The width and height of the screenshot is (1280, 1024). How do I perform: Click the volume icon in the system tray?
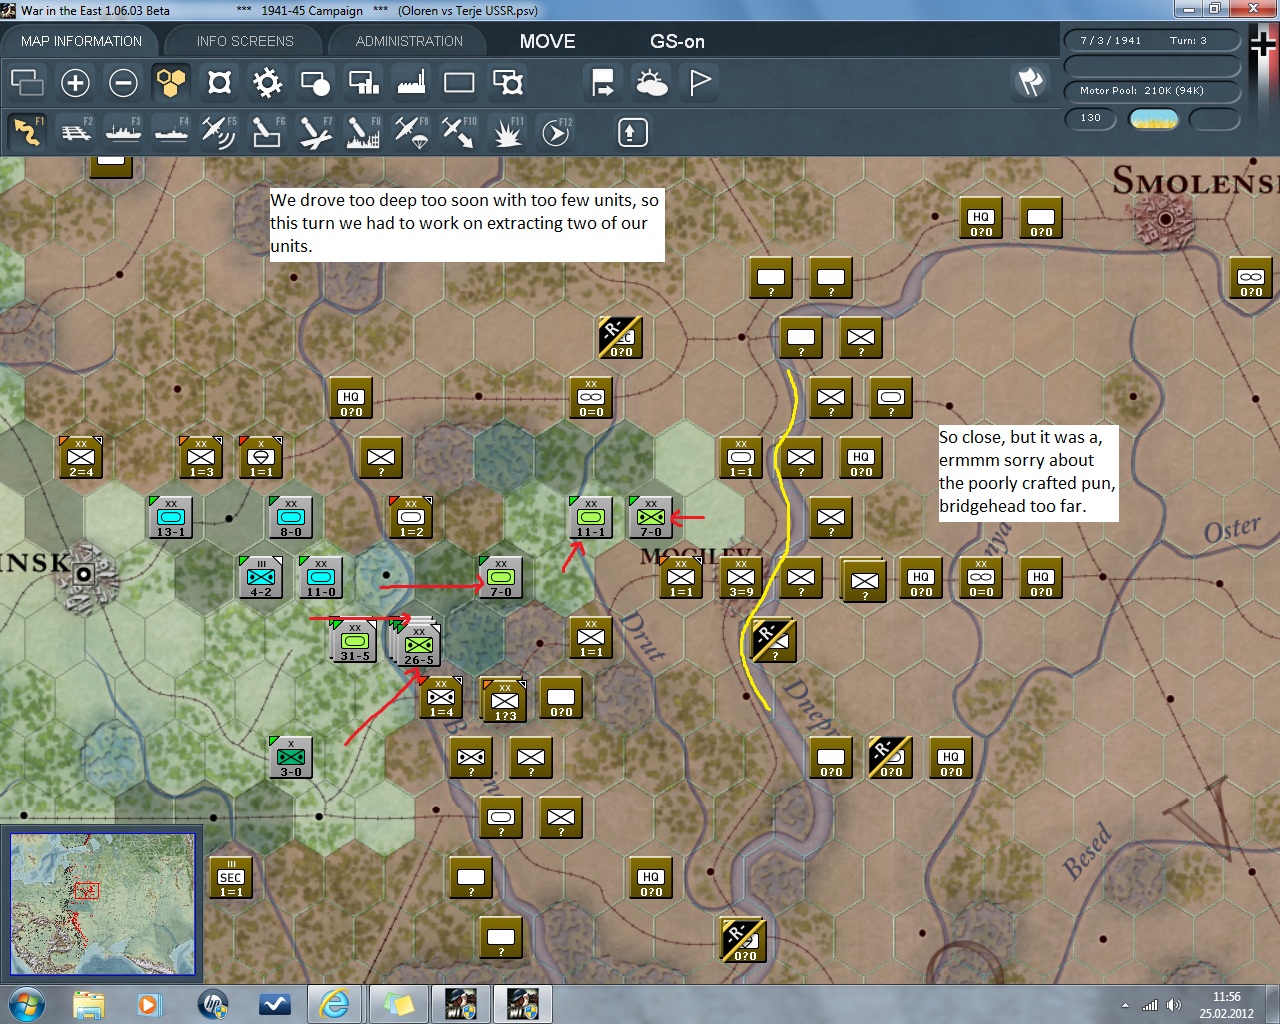1174,1005
